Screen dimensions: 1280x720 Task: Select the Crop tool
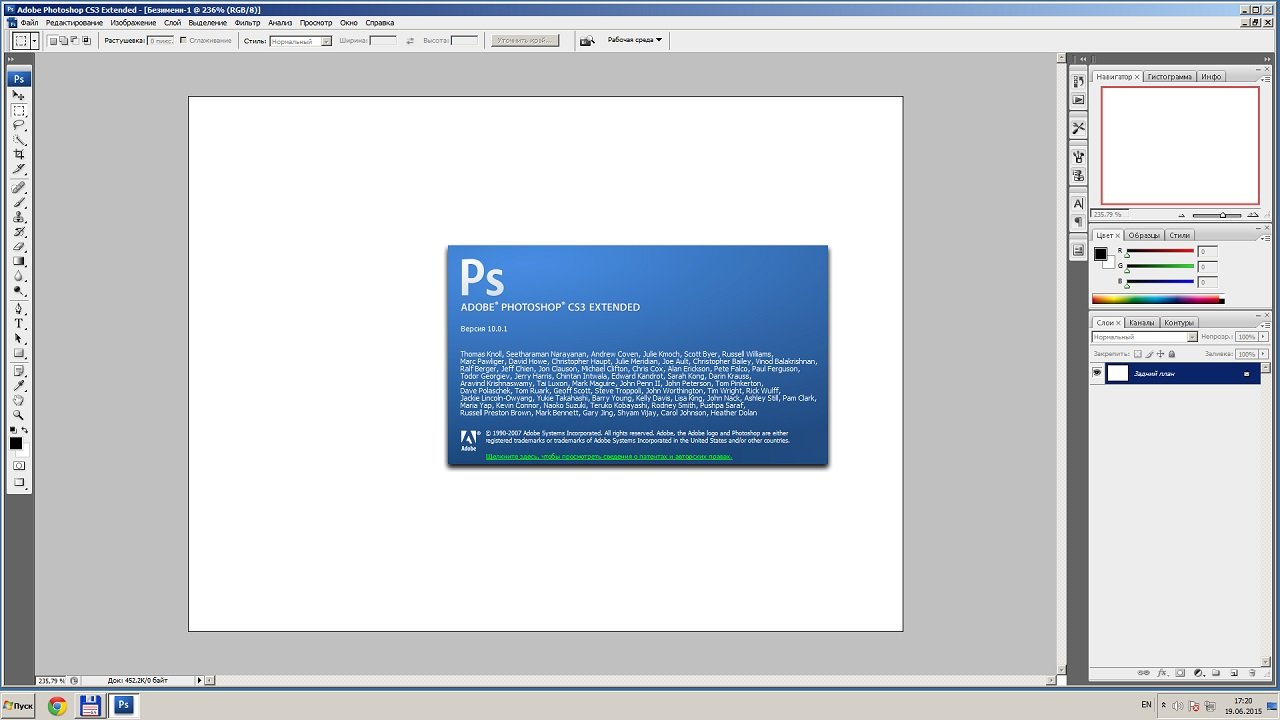click(19, 155)
